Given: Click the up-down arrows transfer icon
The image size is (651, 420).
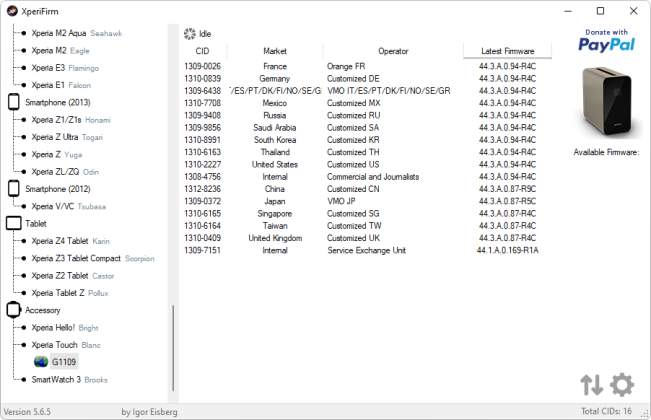Looking at the screenshot, I should [x=591, y=385].
